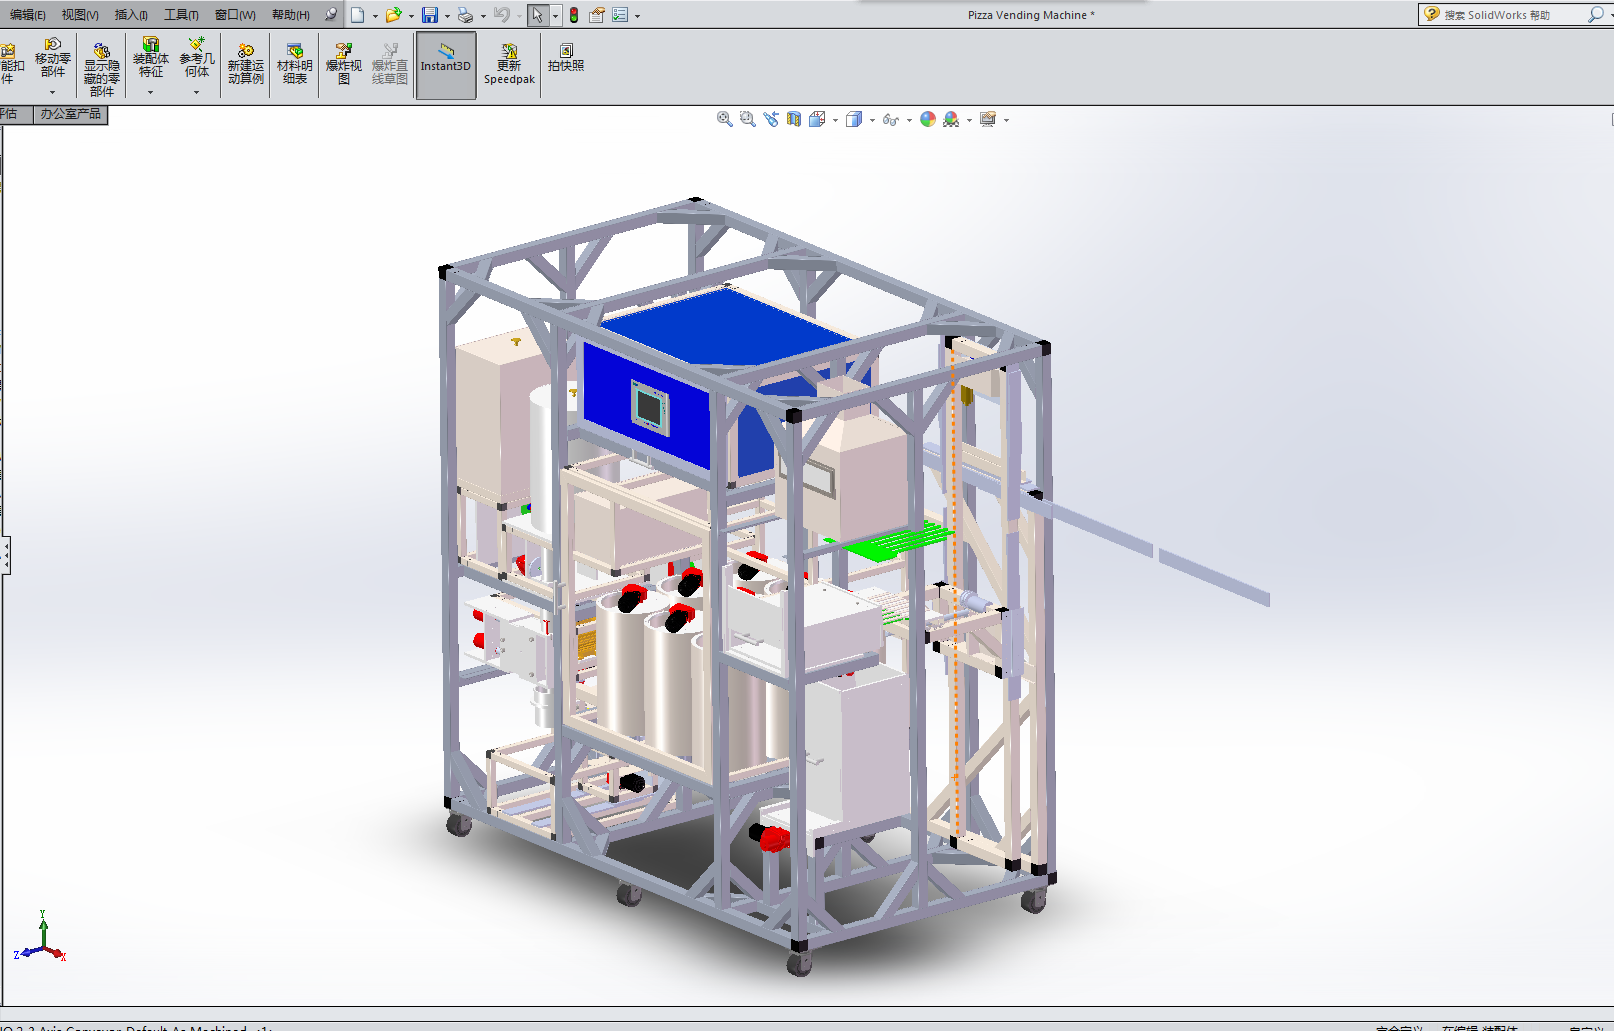
Task: Expand the Open file dropdown arrow
Action: tap(411, 16)
